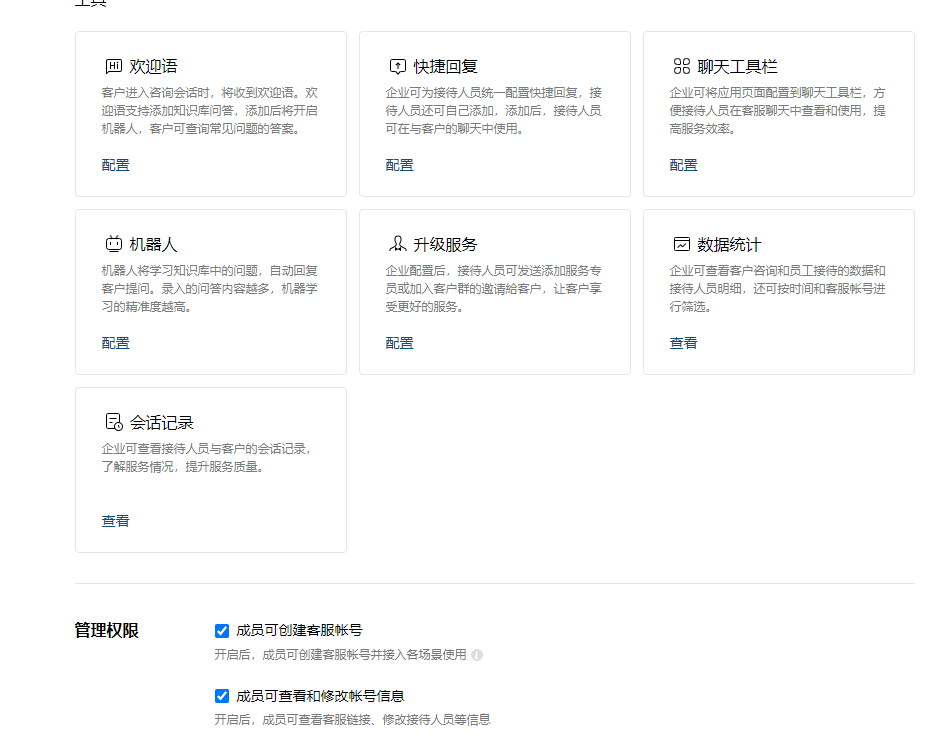Uncheck the 成员可创建客服帐号 checkbox

pos(222,631)
